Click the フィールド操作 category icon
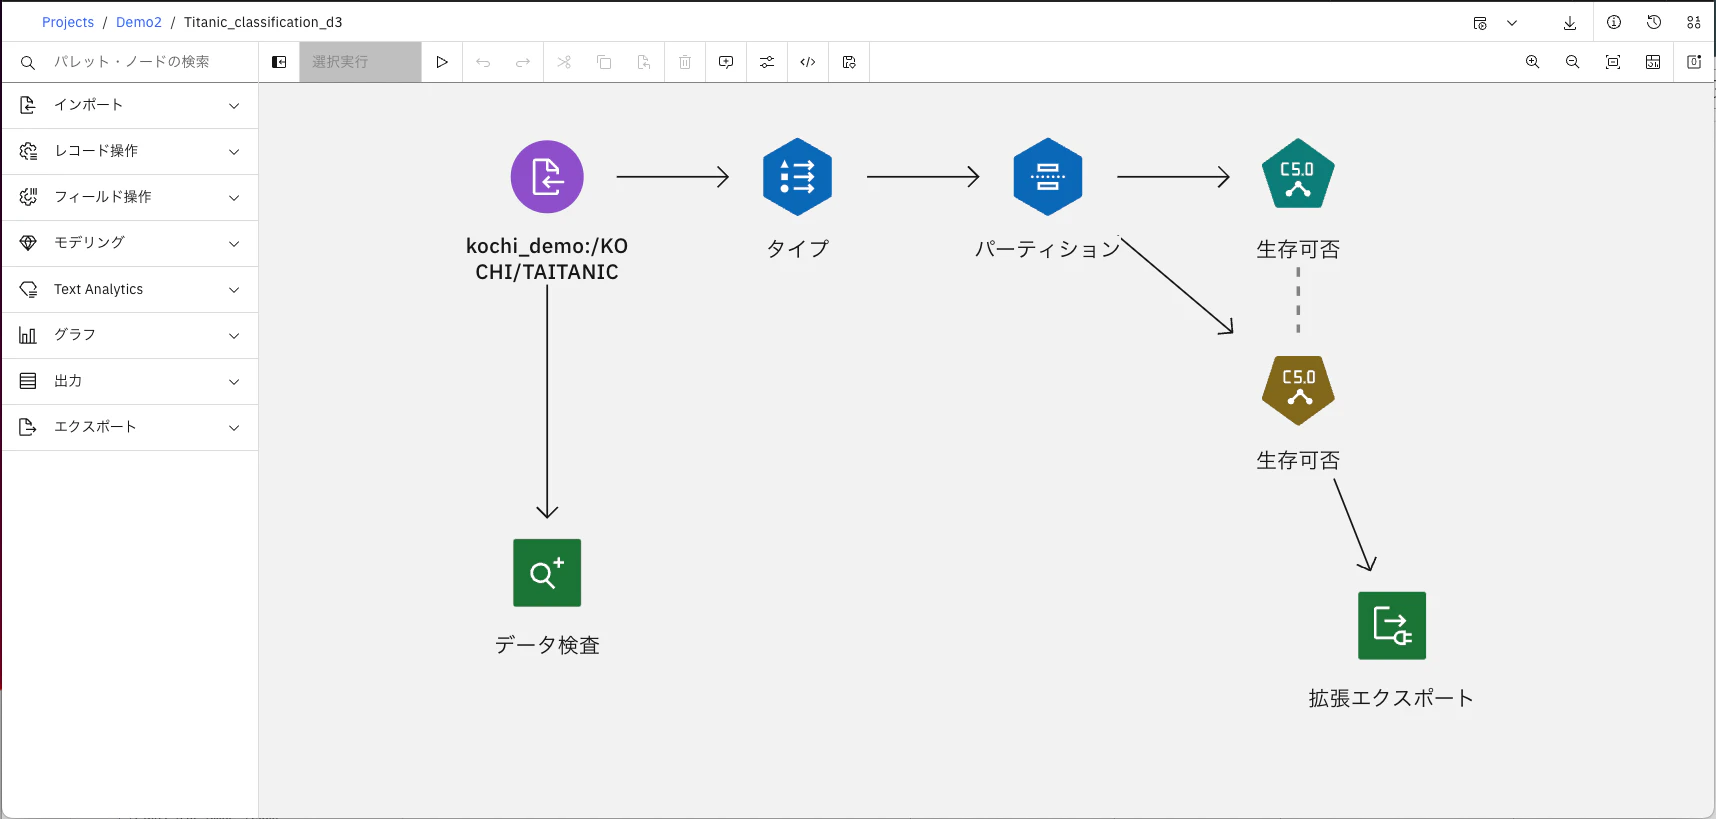Viewport: 1716px width, 819px height. point(28,197)
